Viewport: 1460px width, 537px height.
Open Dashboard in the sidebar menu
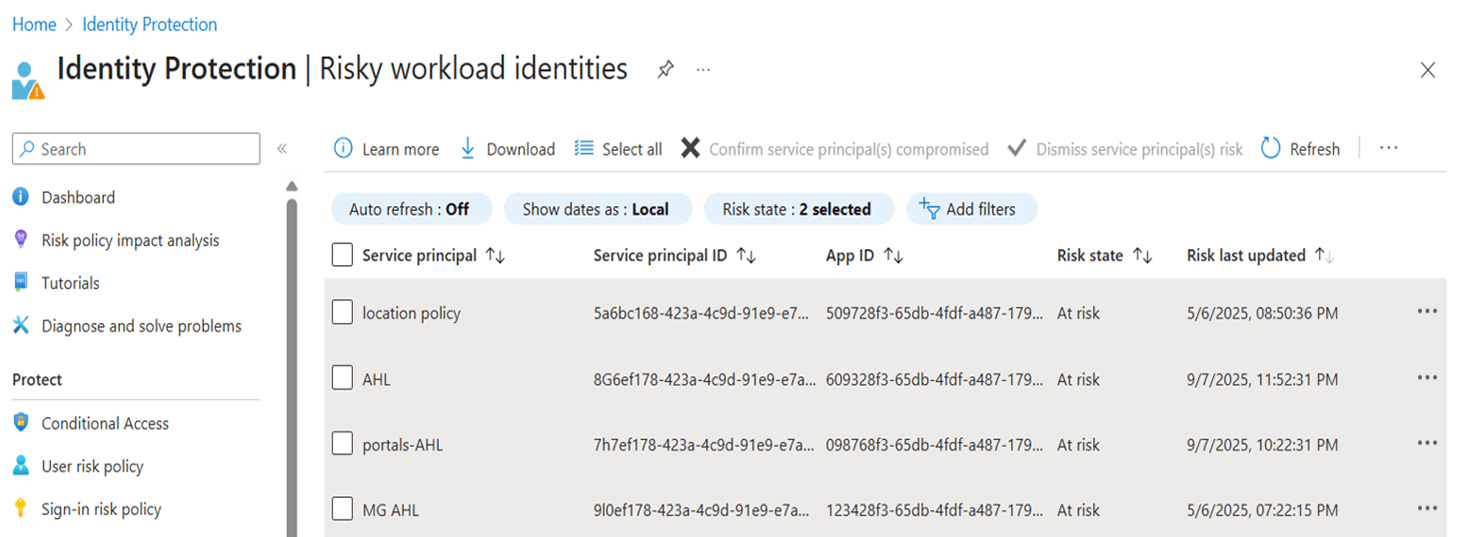[x=78, y=197]
